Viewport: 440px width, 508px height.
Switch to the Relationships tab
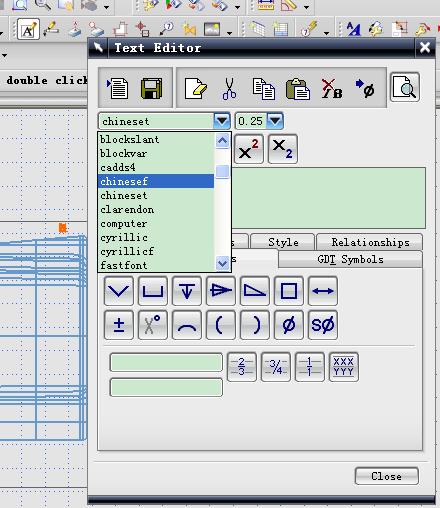(369, 242)
